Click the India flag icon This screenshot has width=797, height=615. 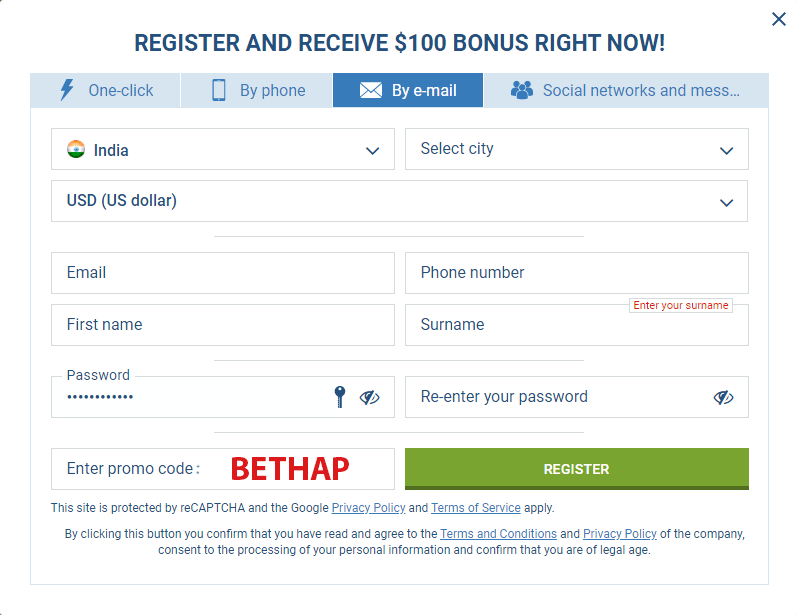coord(76,149)
